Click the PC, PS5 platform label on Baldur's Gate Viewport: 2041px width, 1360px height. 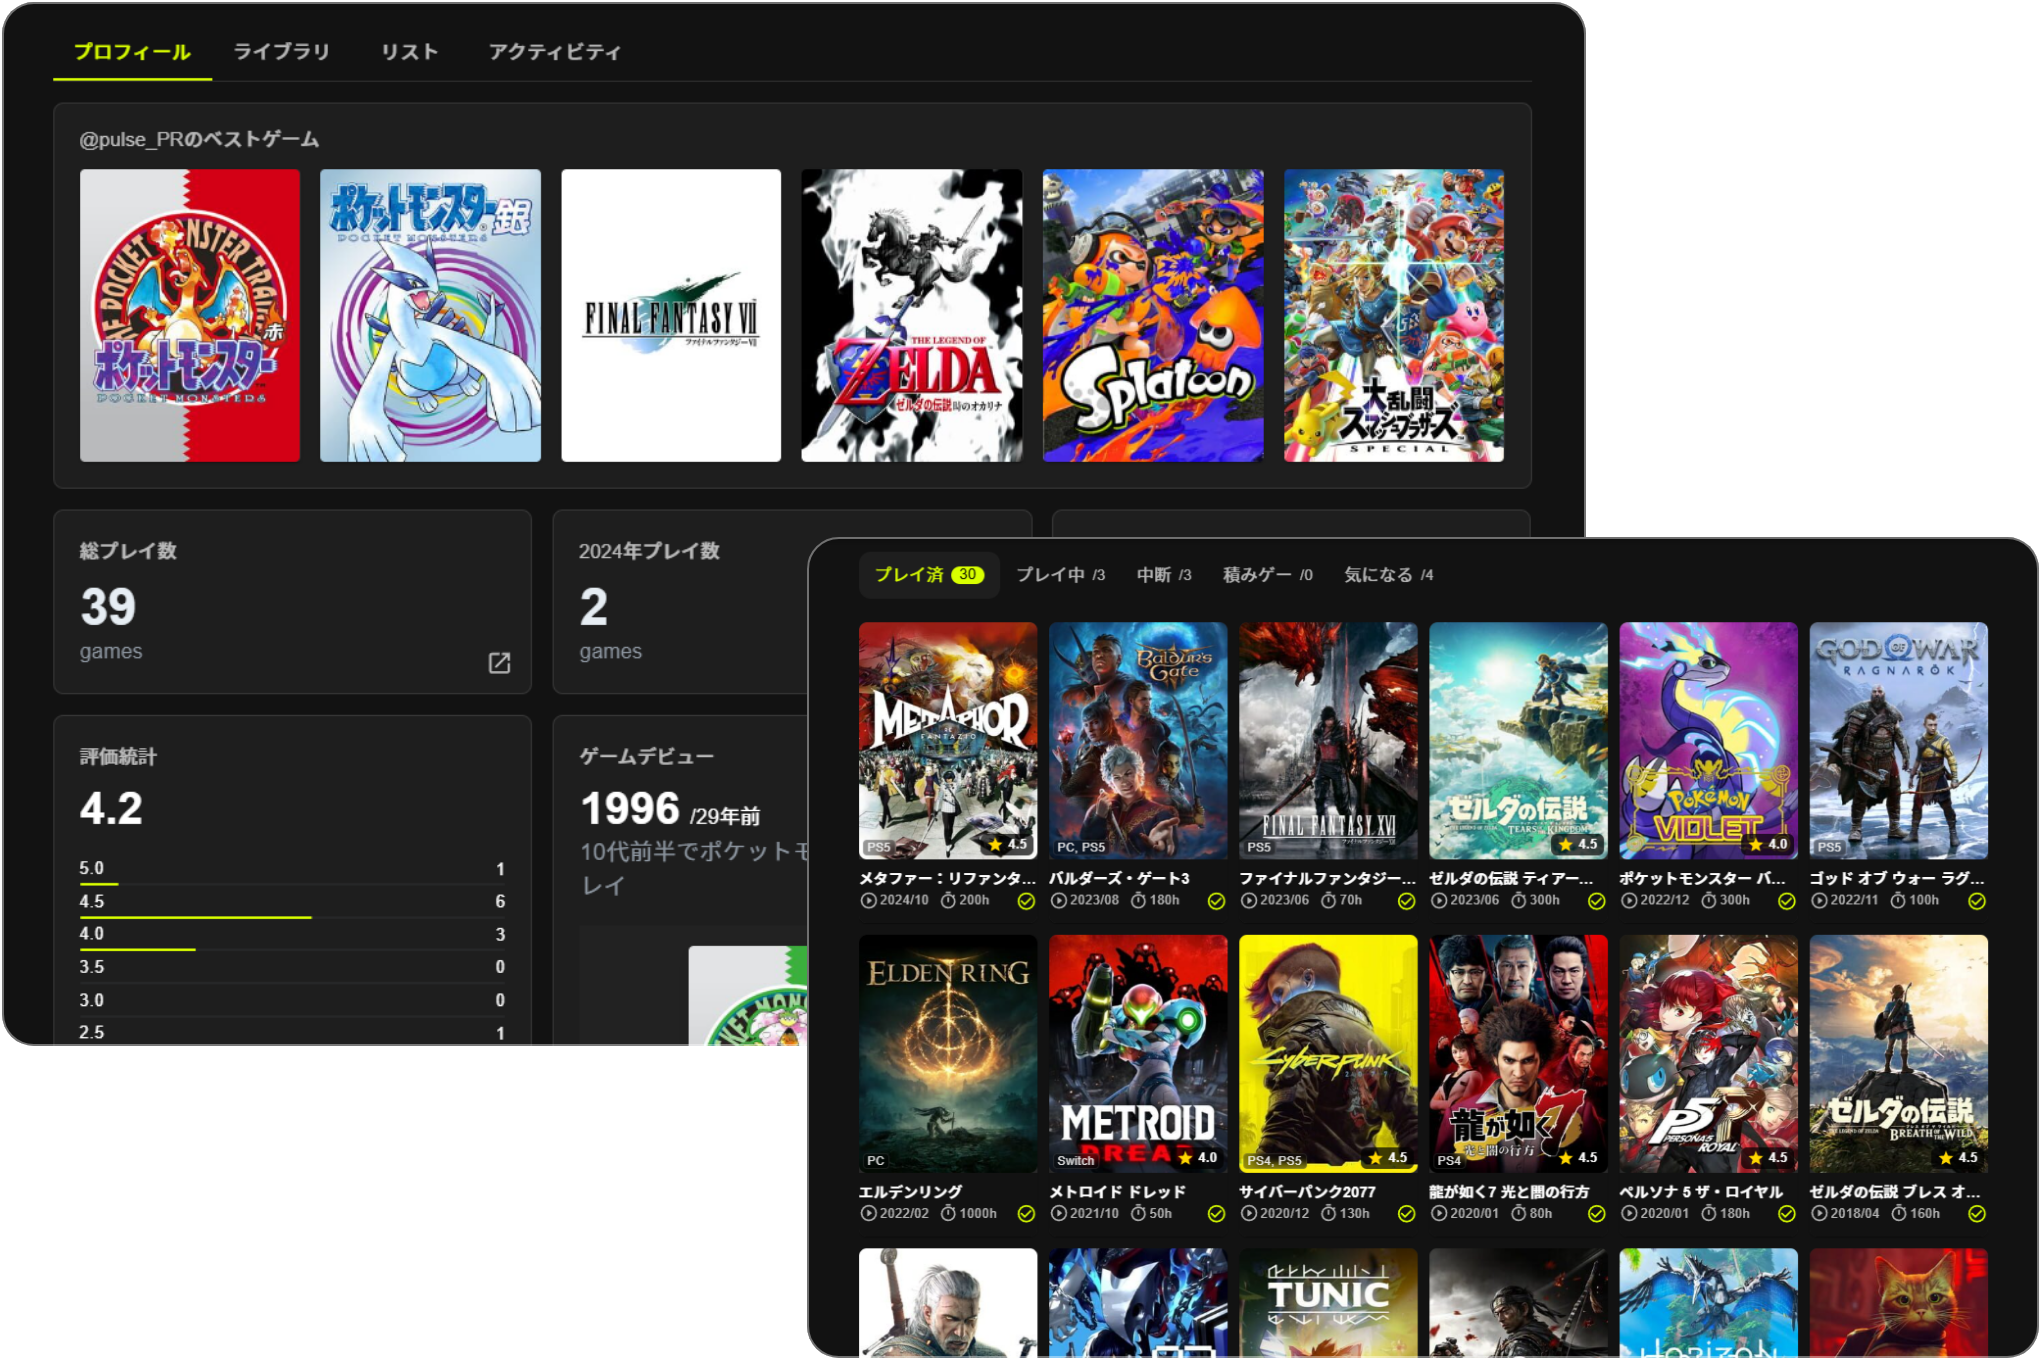1081,847
